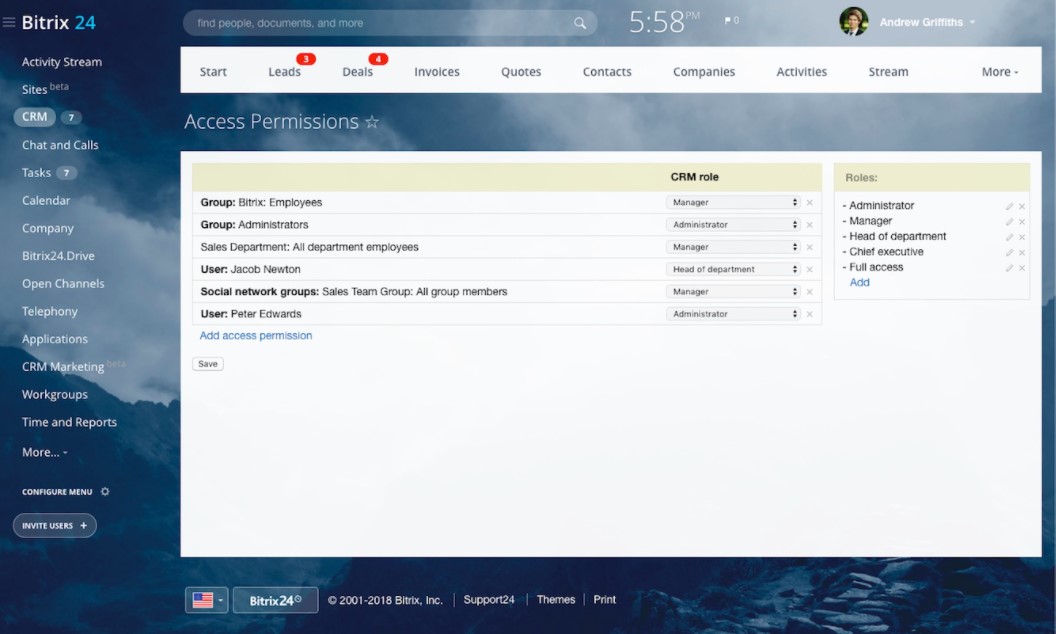This screenshot has width=1056, height=634.
Task: Edit the Administrator role with the pencil icon
Action: pos(1010,205)
